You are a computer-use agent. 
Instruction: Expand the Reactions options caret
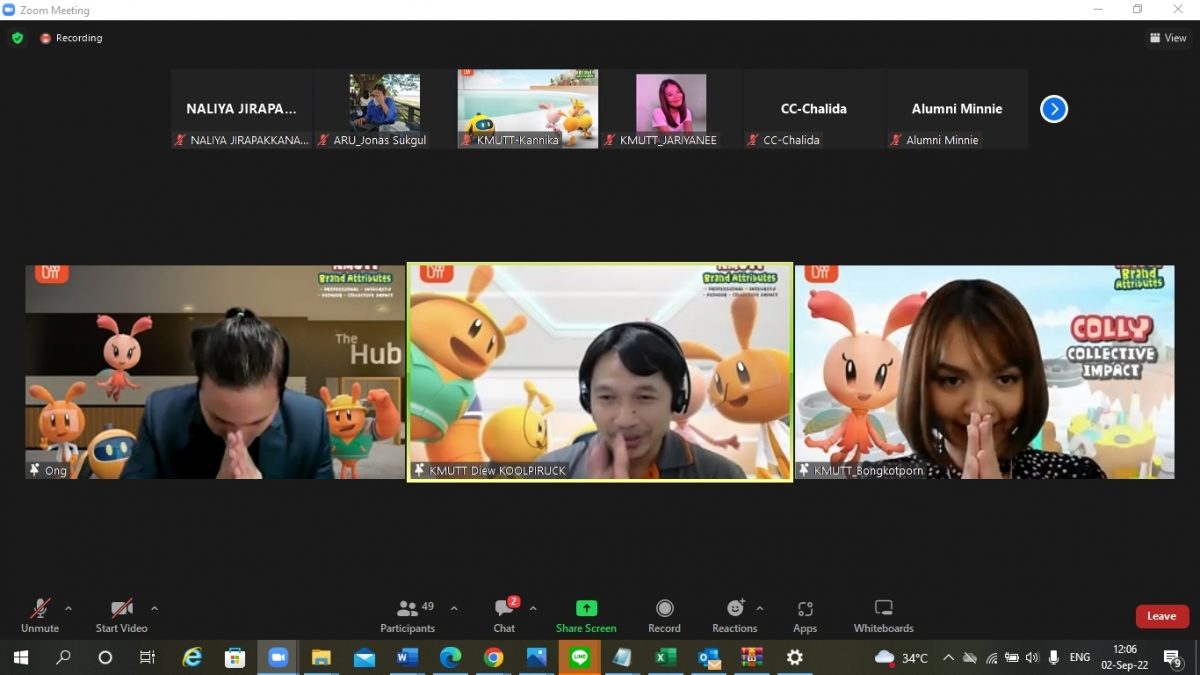pos(760,608)
